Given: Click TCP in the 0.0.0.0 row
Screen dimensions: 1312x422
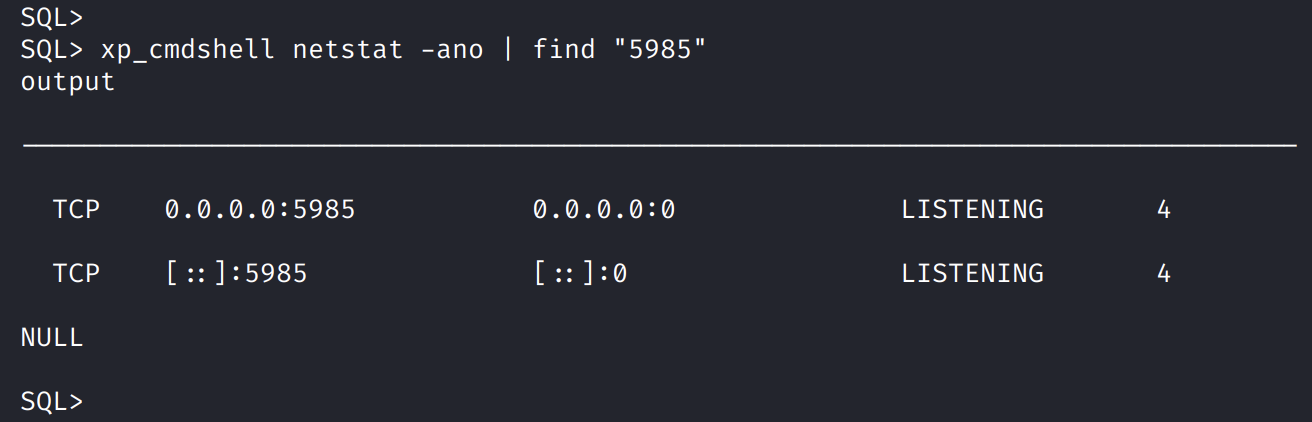Looking at the screenshot, I should pos(76,209).
